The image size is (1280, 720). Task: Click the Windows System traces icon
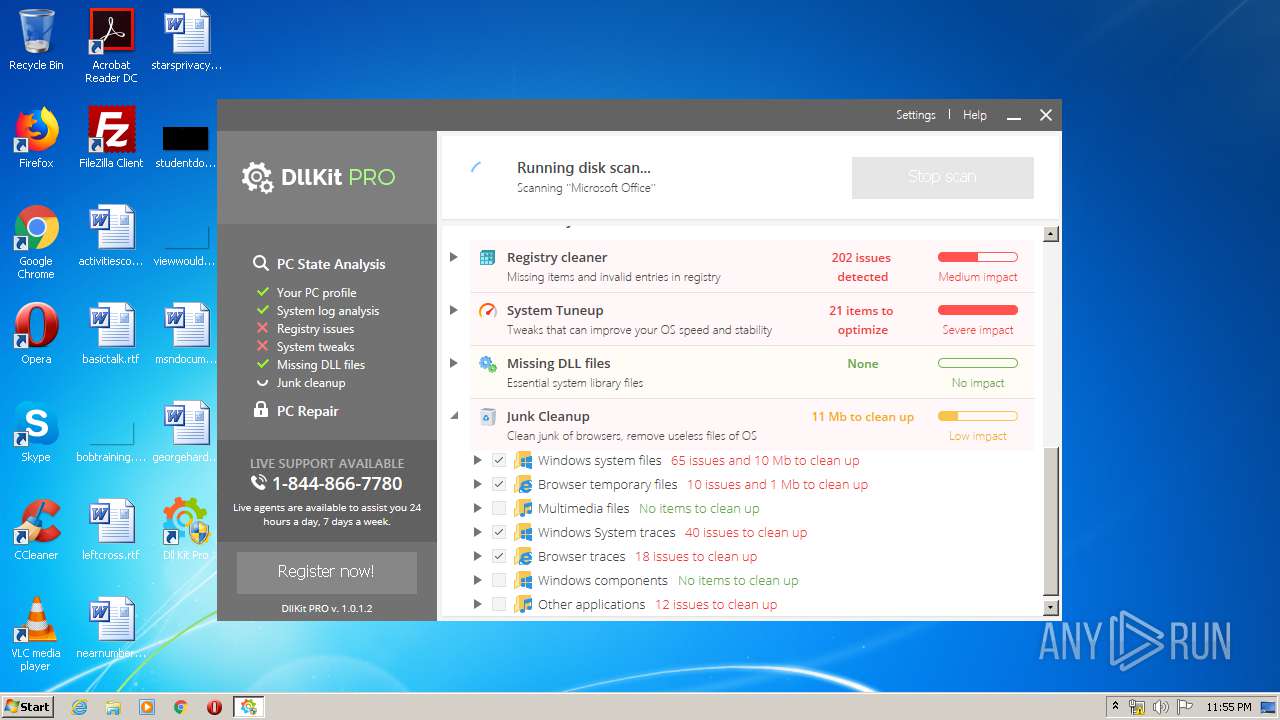click(523, 533)
